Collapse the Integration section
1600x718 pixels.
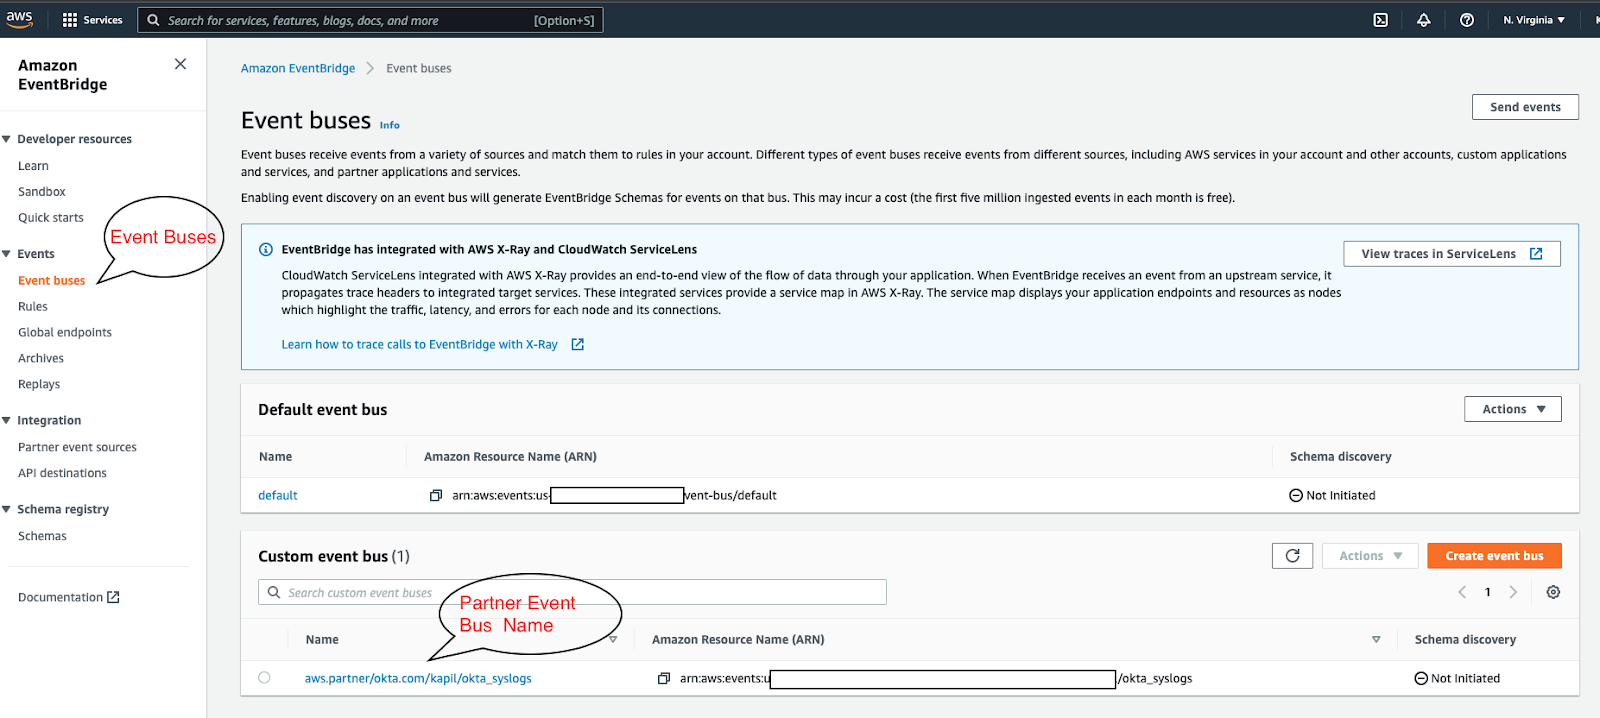7,420
